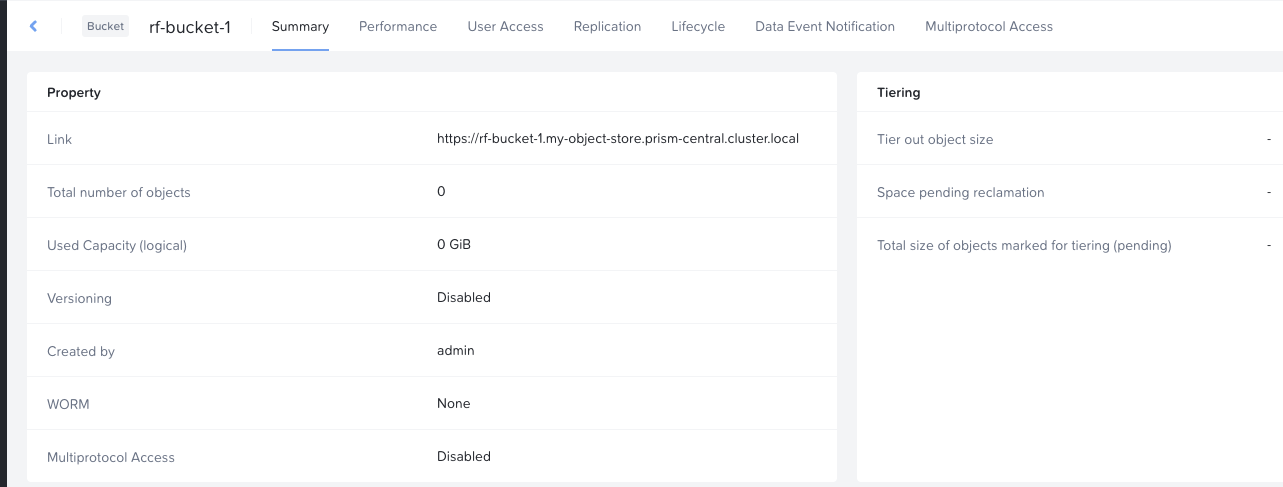This screenshot has height=487, width=1283.
Task: Switch to the Performance tab
Action: click(398, 26)
